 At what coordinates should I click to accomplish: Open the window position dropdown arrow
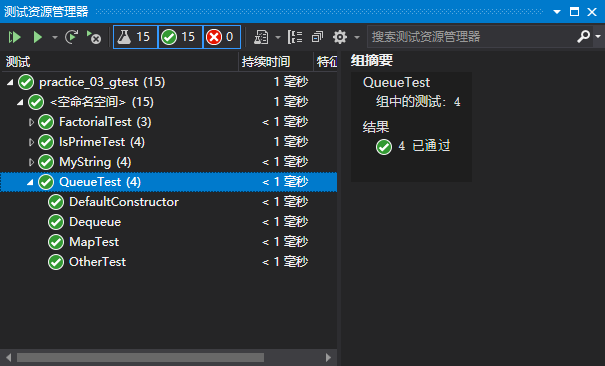click(557, 12)
